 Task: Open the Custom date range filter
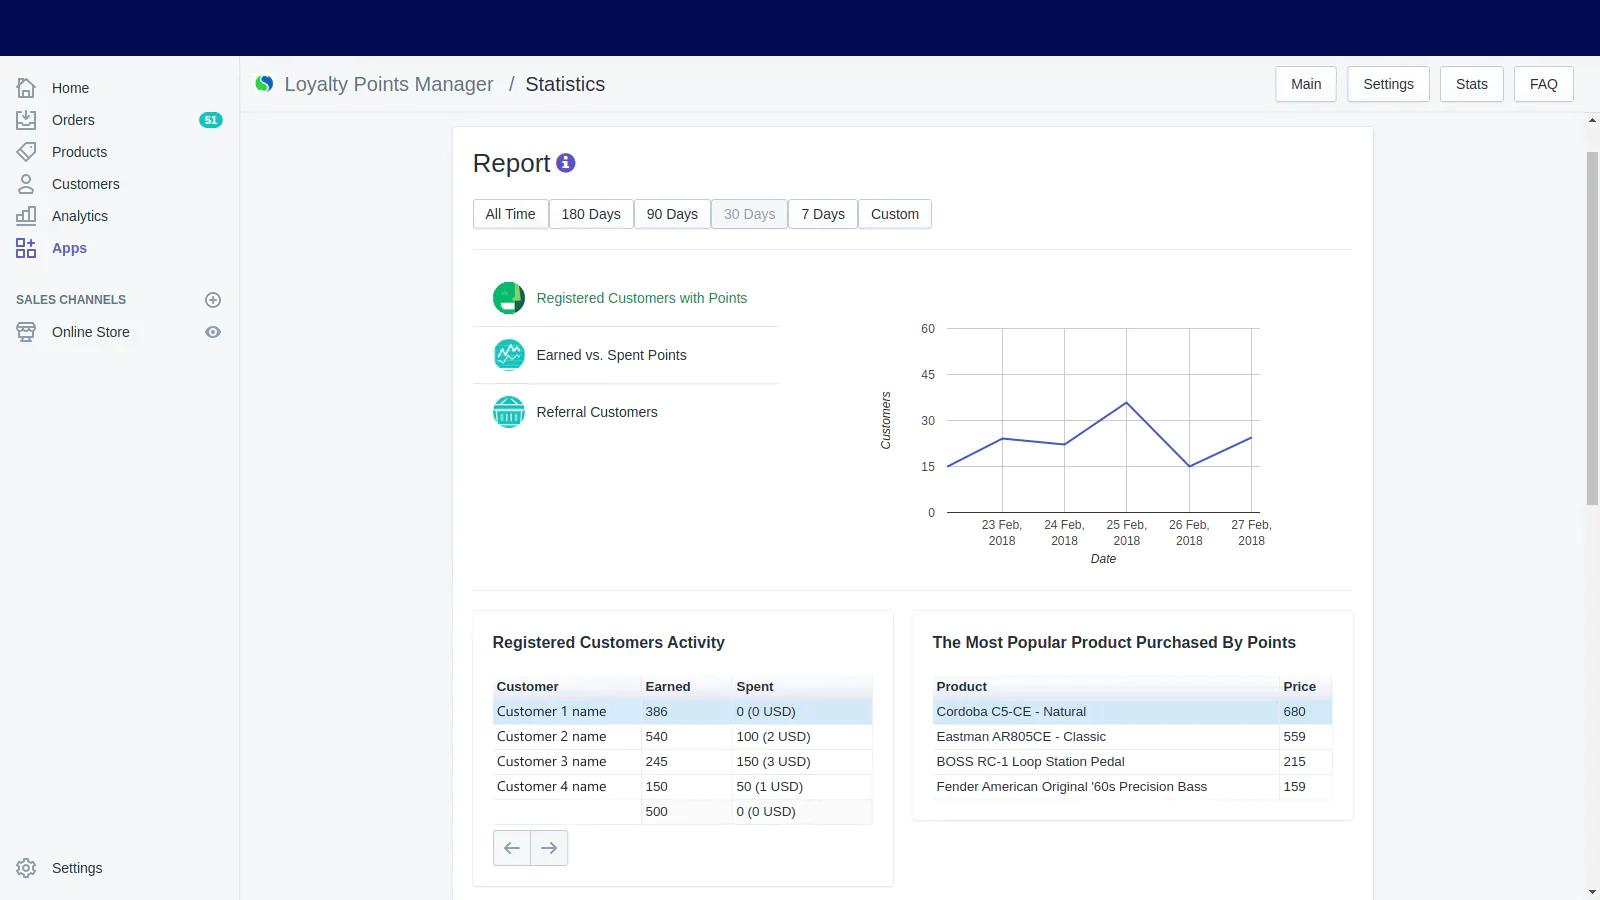pos(894,213)
